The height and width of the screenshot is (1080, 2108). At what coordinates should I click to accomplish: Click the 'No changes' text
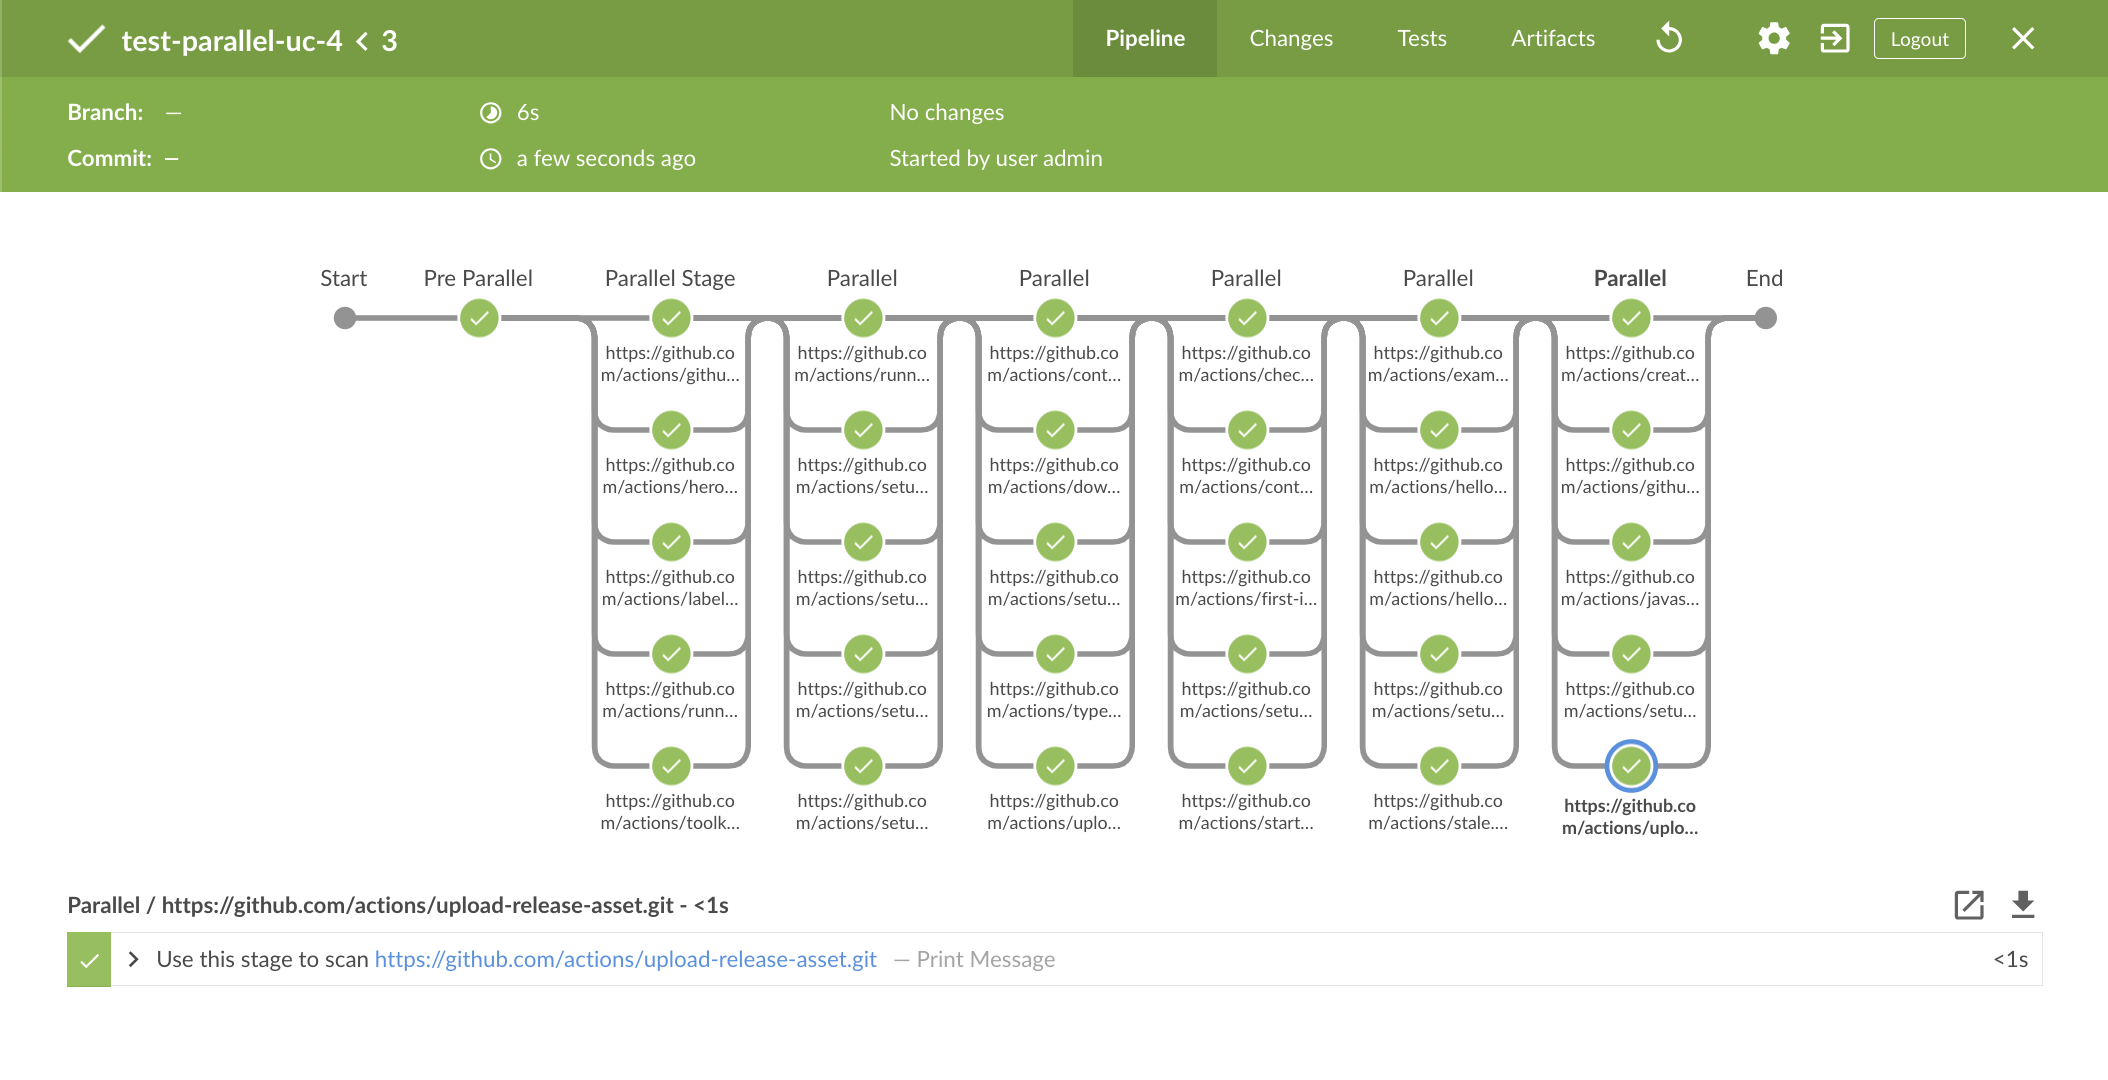[947, 112]
